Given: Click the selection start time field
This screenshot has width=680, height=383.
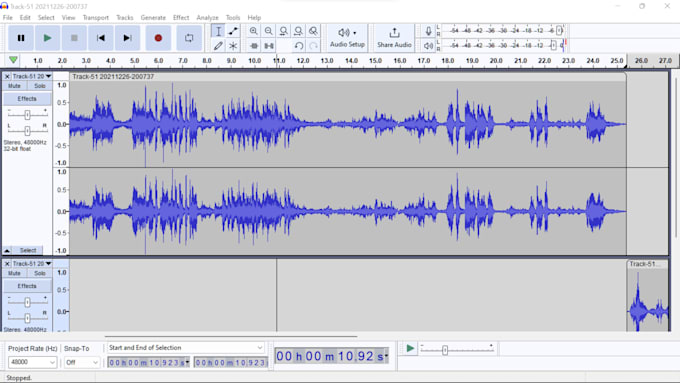Looking at the screenshot, I should 149,362.
